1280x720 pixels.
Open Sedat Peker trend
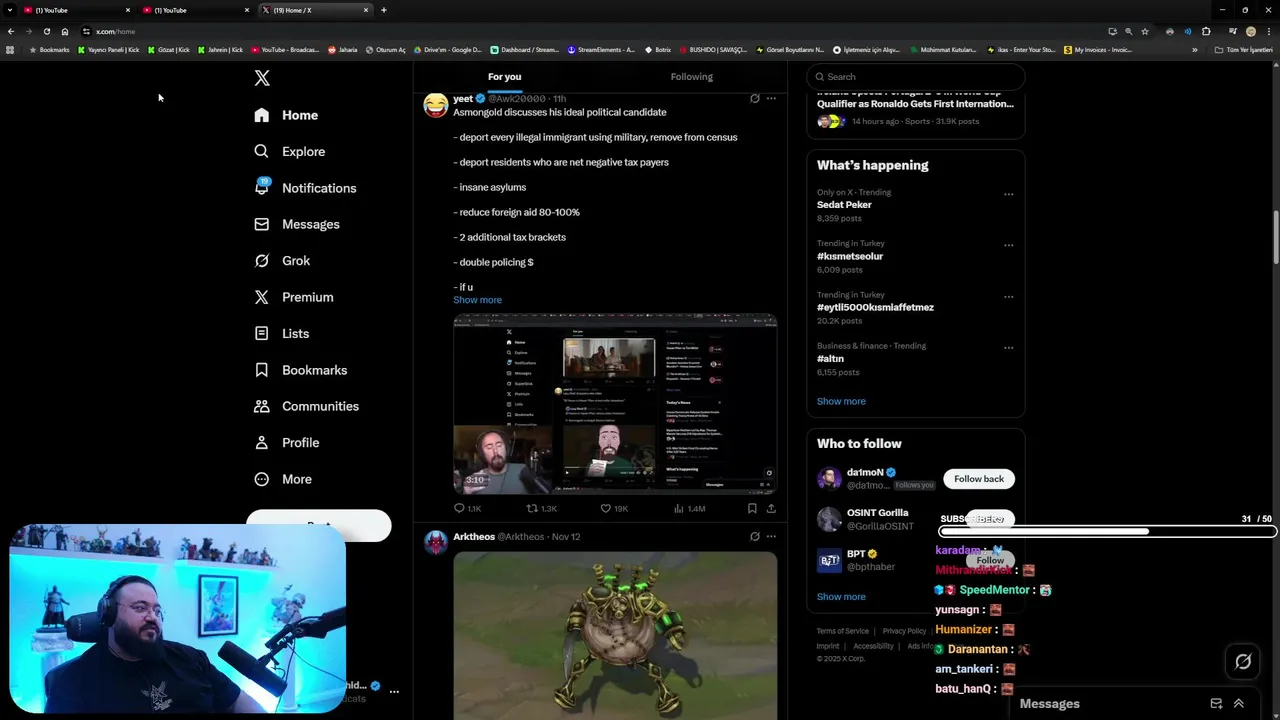click(844, 205)
